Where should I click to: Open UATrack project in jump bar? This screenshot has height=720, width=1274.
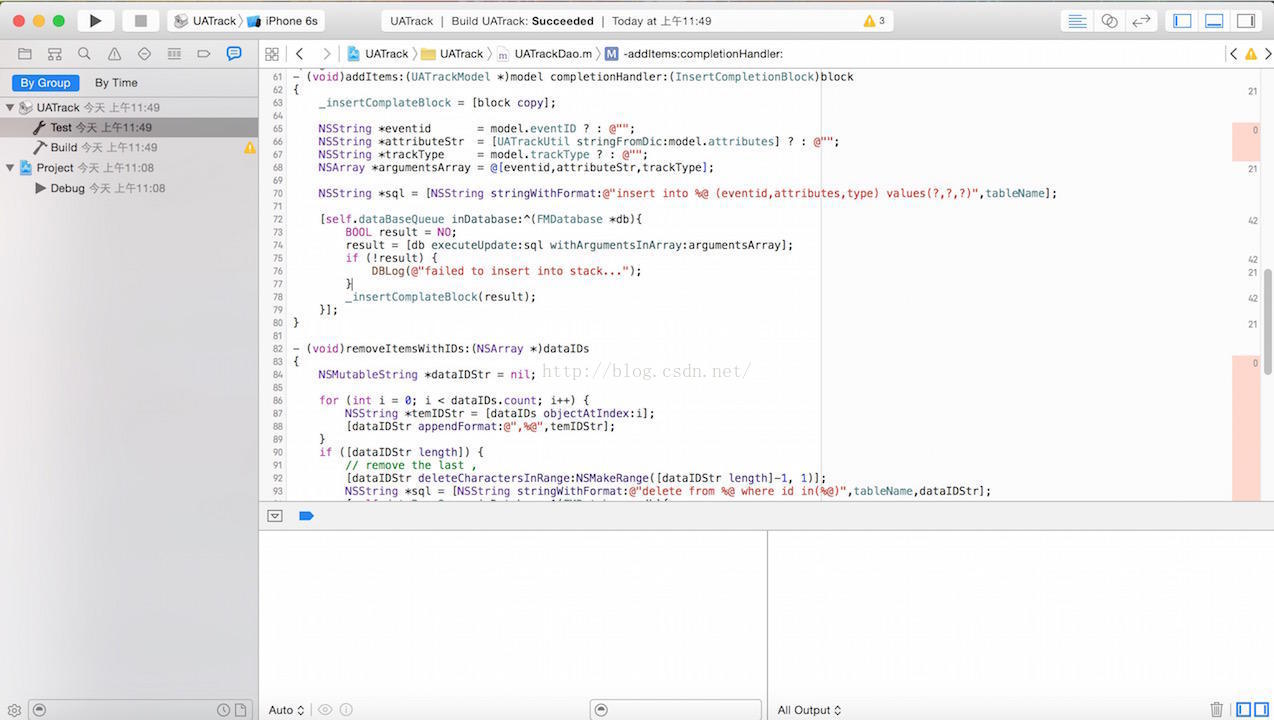click(378, 54)
